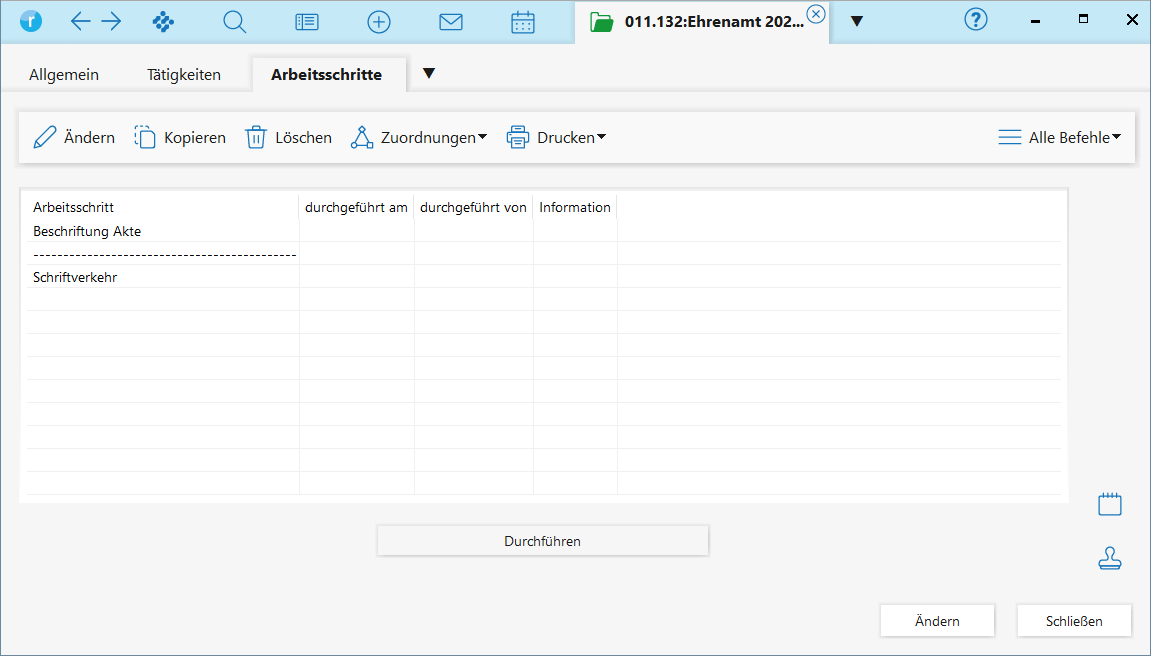Image resolution: width=1151 pixels, height=656 pixels.
Task: Open the mail envelope icon
Action: coord(451,21)
